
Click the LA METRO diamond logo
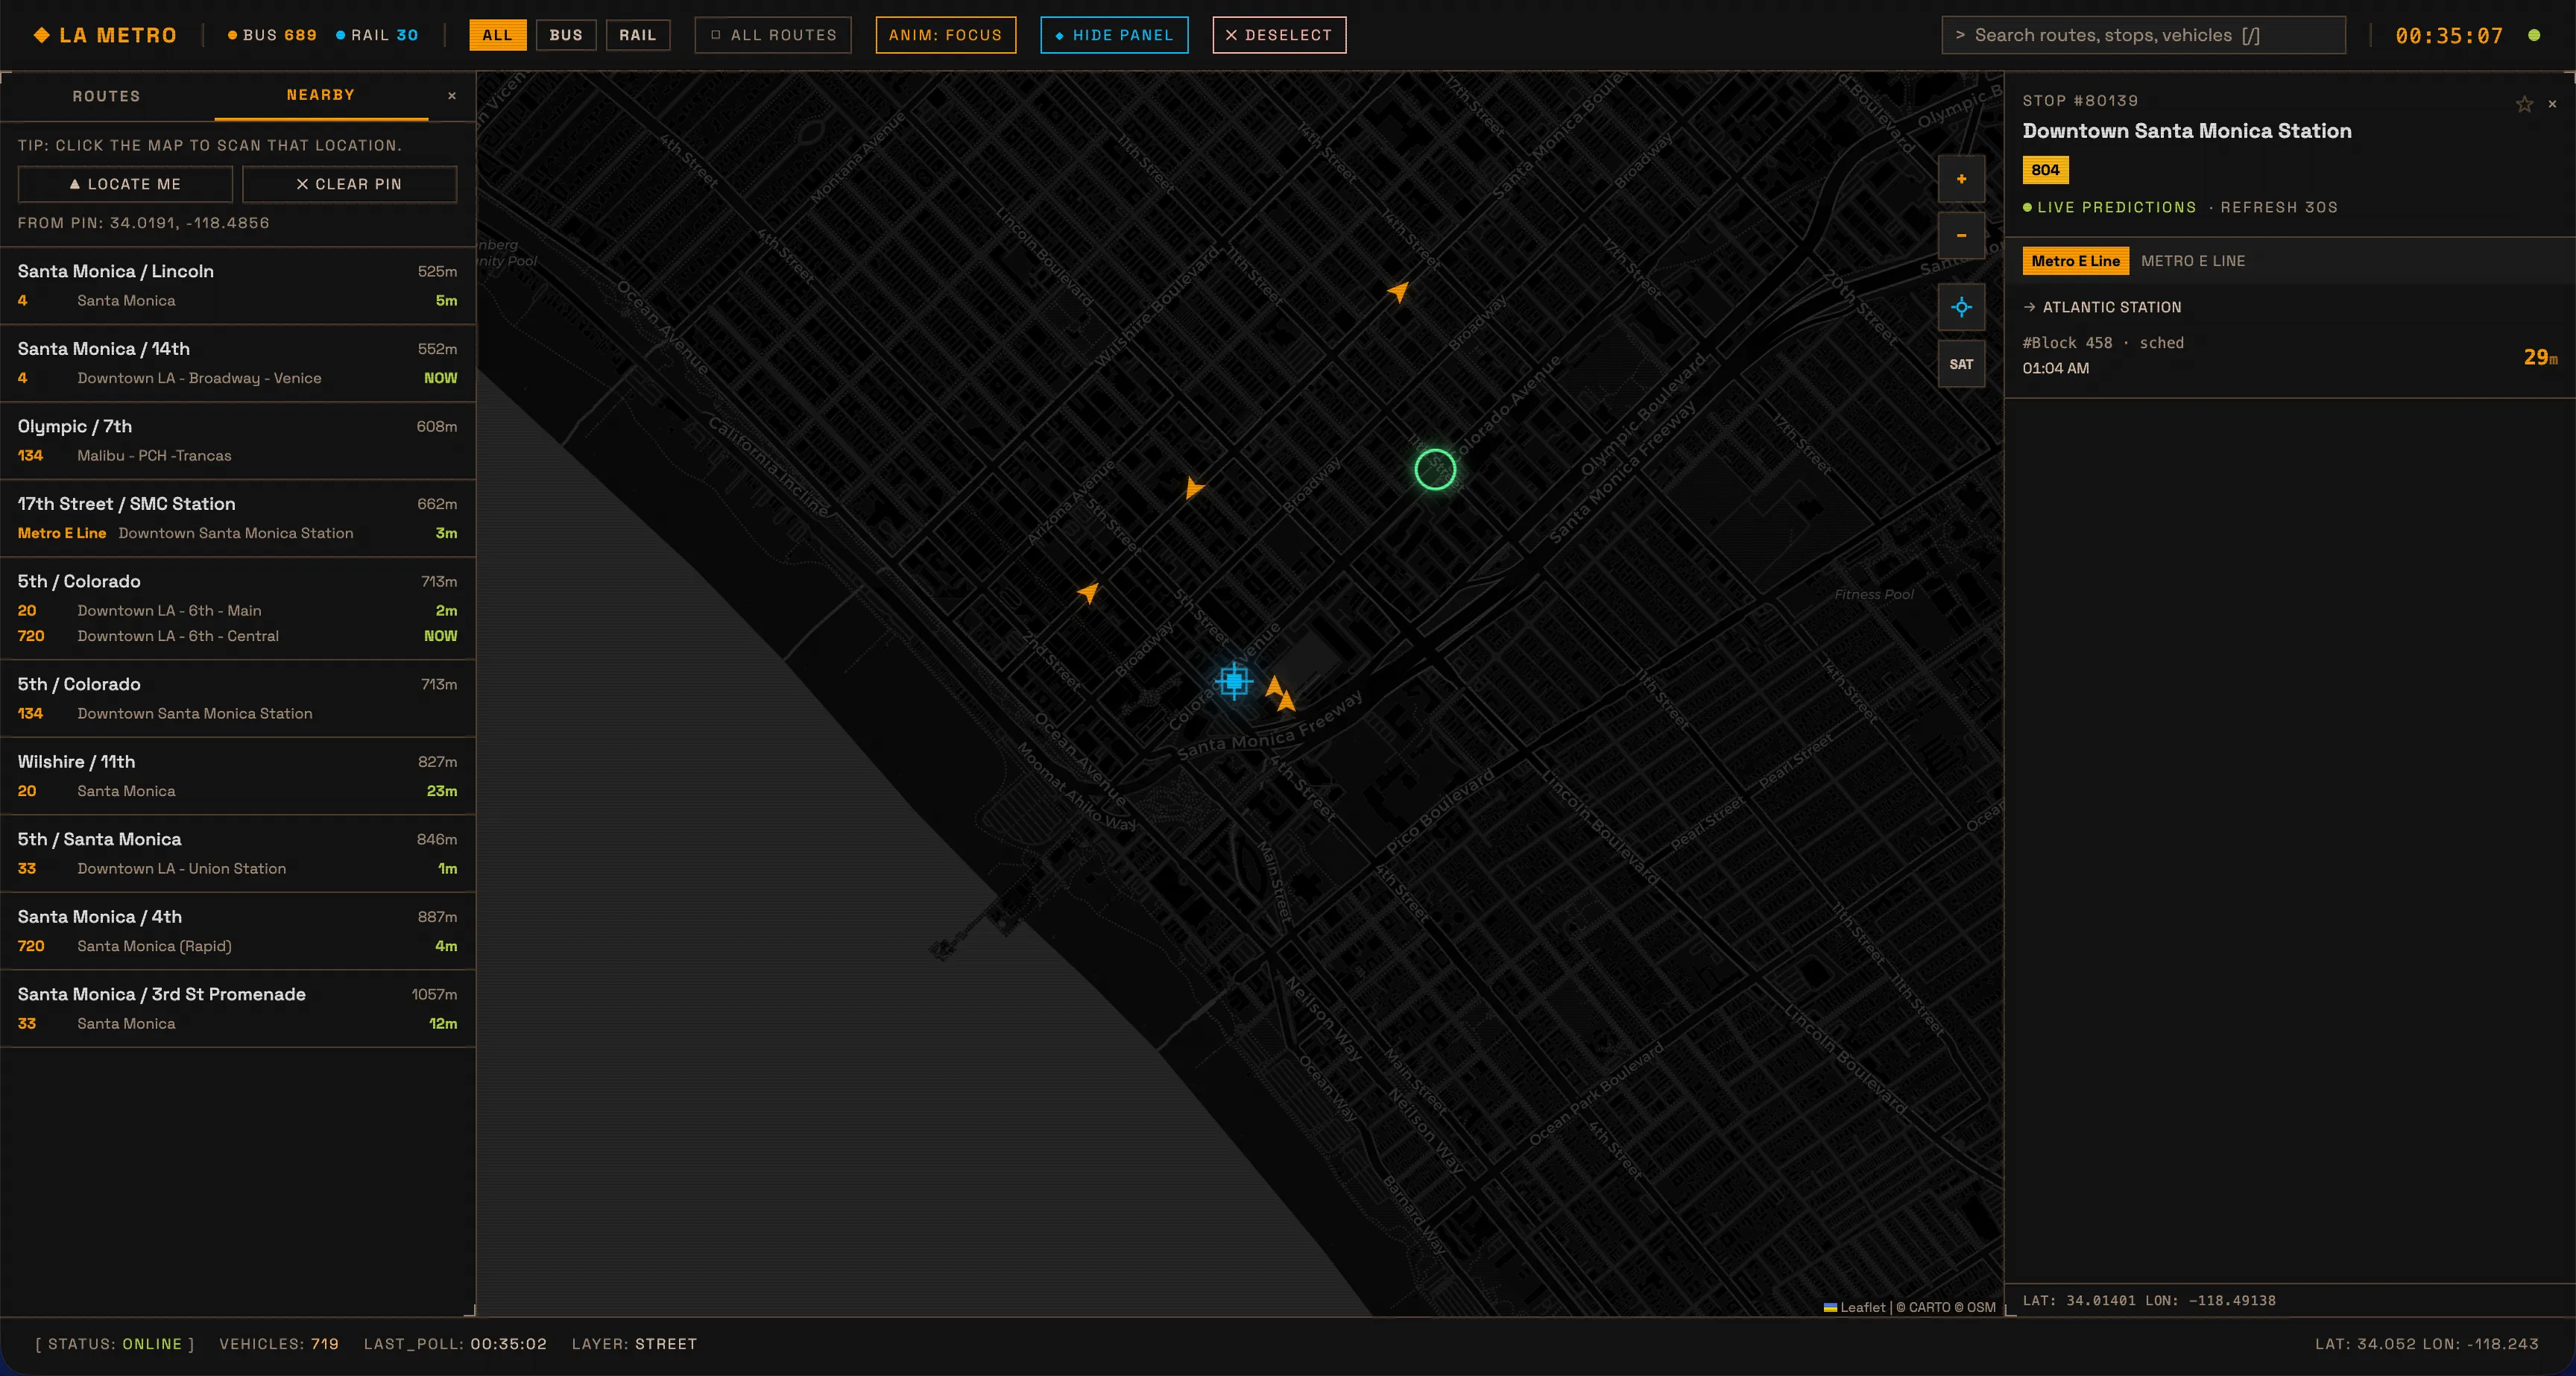tap(41, 35)
